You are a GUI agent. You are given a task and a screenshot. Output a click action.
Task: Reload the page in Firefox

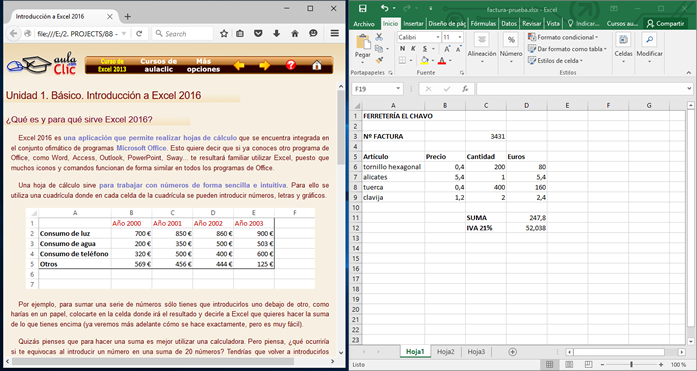point(139,33)
